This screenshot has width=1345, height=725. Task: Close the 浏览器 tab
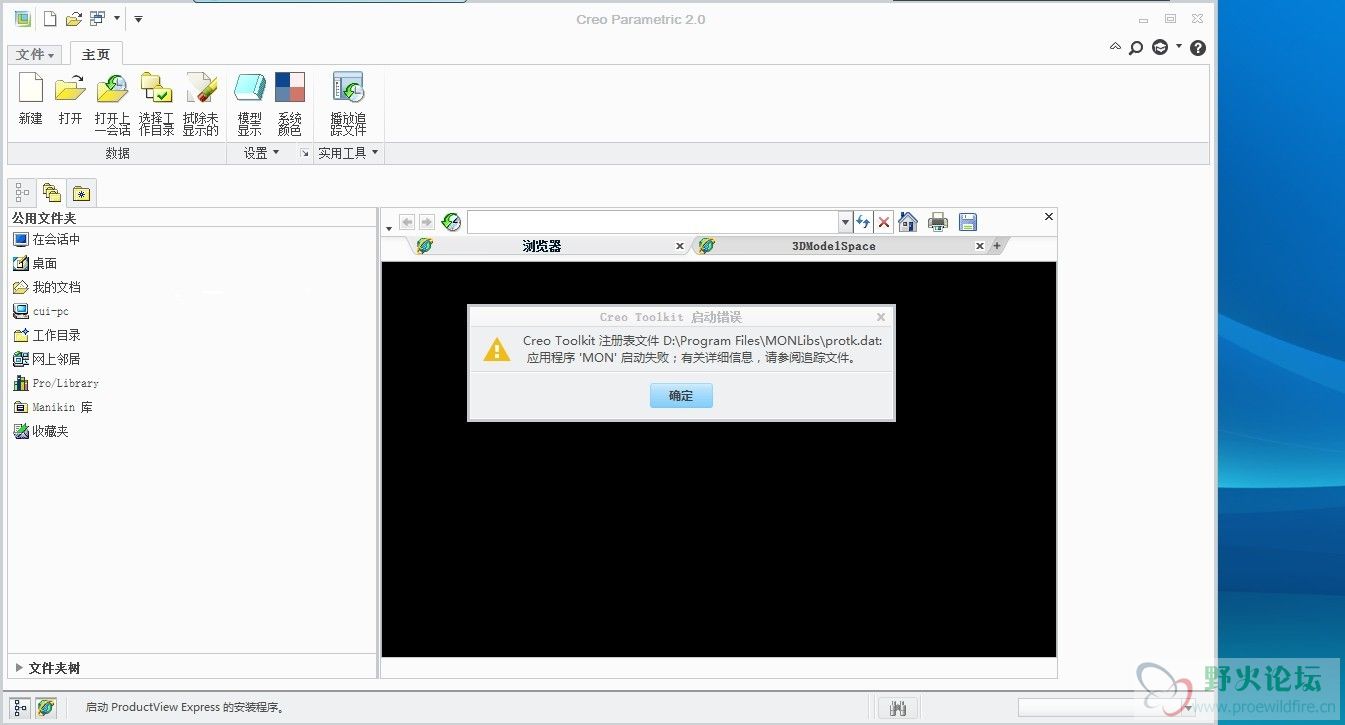point(680,246)
